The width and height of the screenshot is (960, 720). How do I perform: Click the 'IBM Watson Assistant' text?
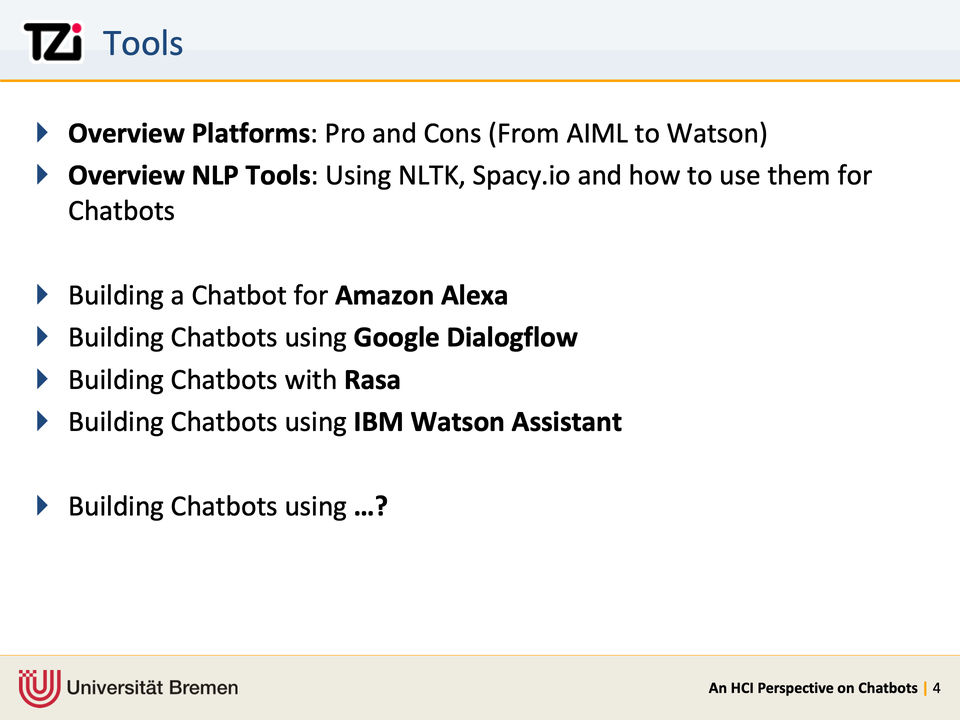tap(487, 422)
